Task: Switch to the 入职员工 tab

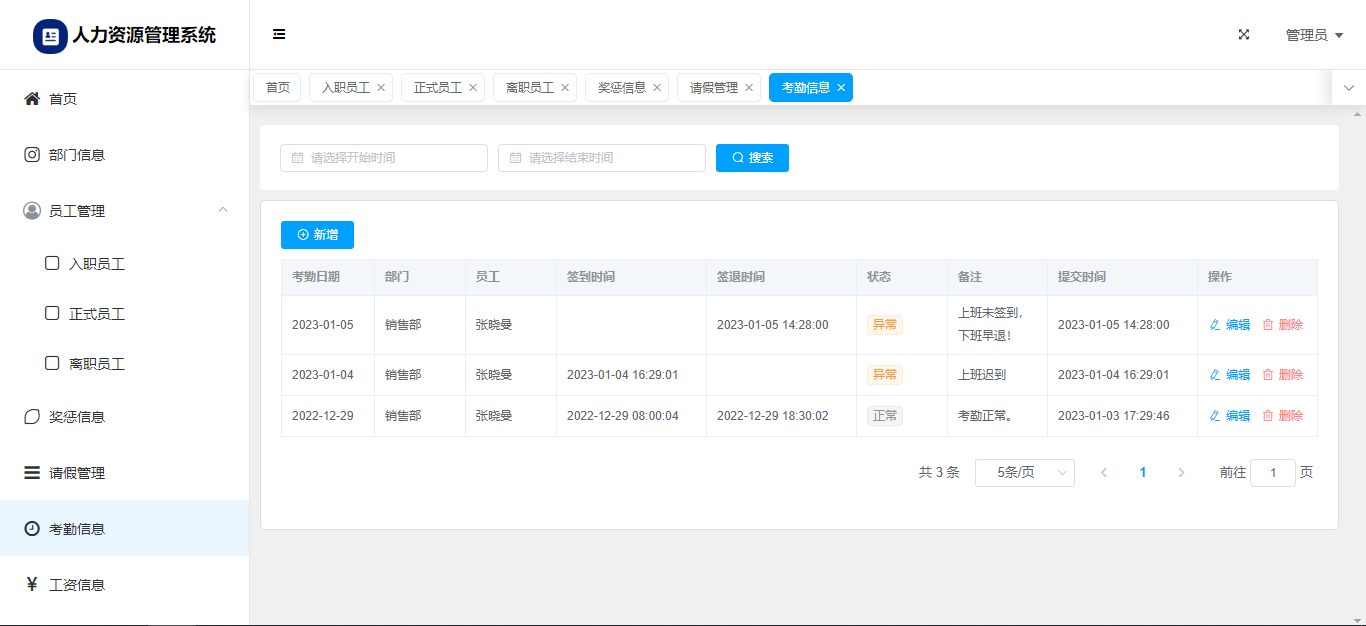Action: tap(345, 88)
